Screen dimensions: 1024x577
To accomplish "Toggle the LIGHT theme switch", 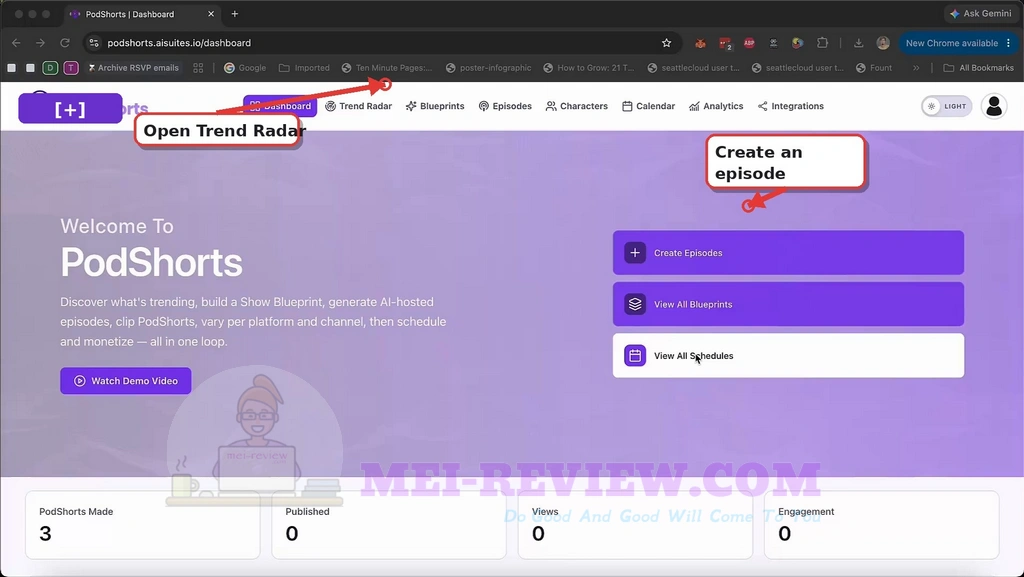I will tap(946, 106).
